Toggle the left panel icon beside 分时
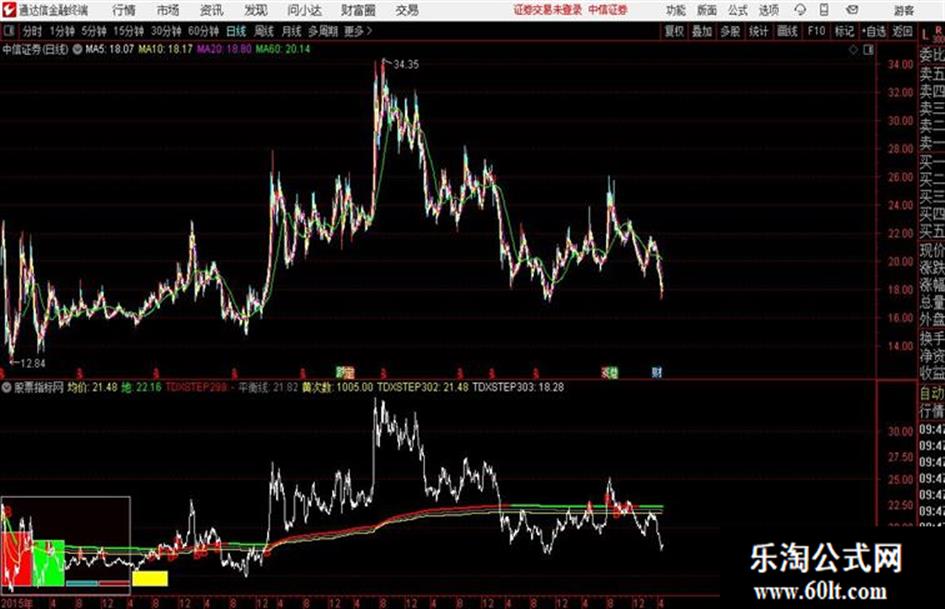 8,31
